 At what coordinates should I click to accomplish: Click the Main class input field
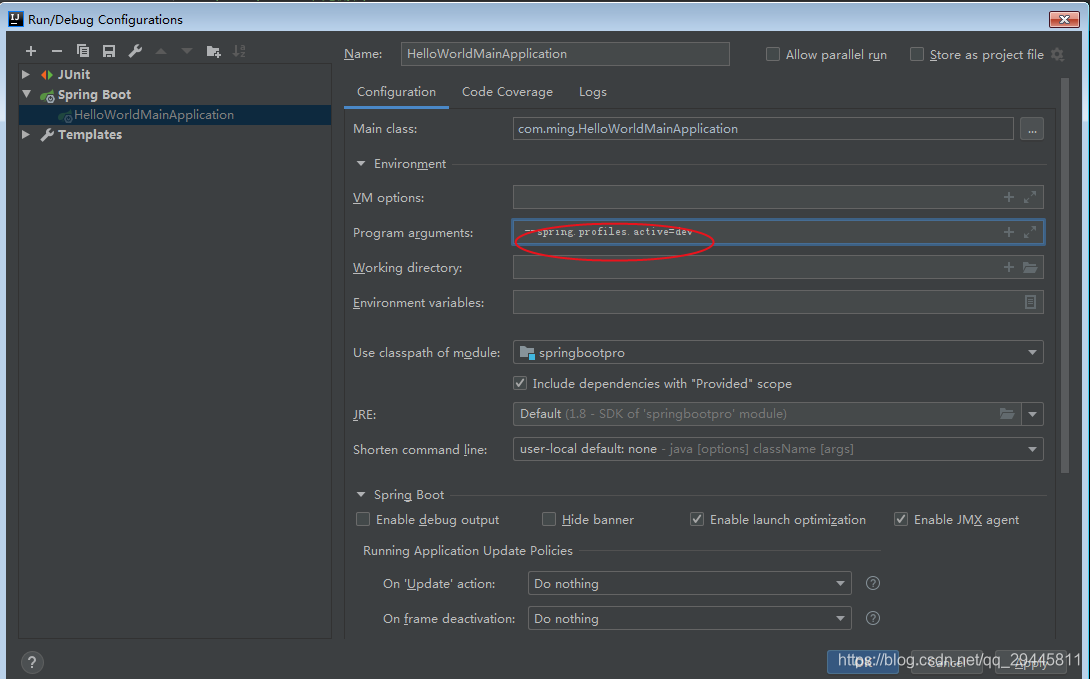pos(763,129)
